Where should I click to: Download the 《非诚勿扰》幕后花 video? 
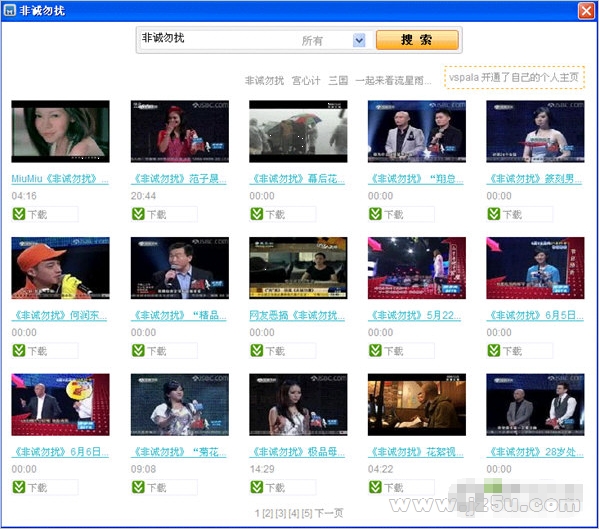[283, 214]
